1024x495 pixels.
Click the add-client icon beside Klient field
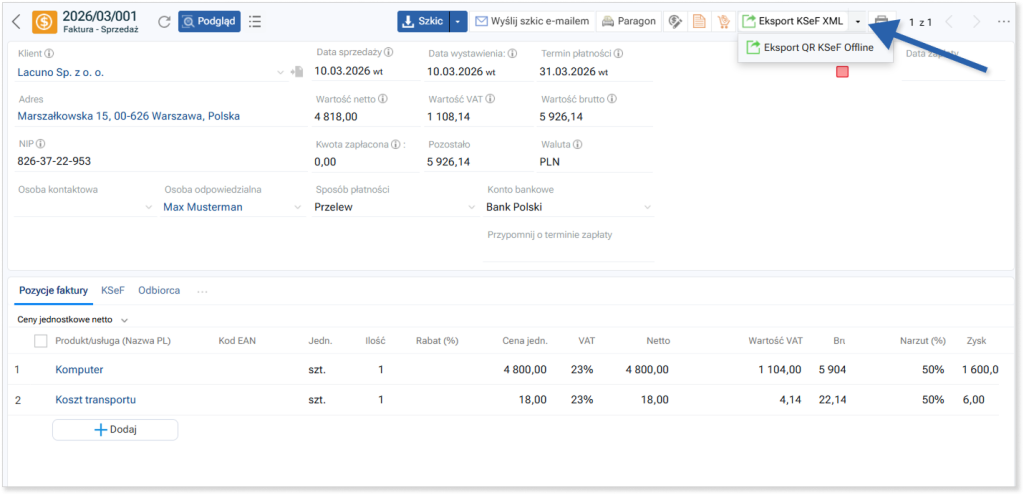296,72
